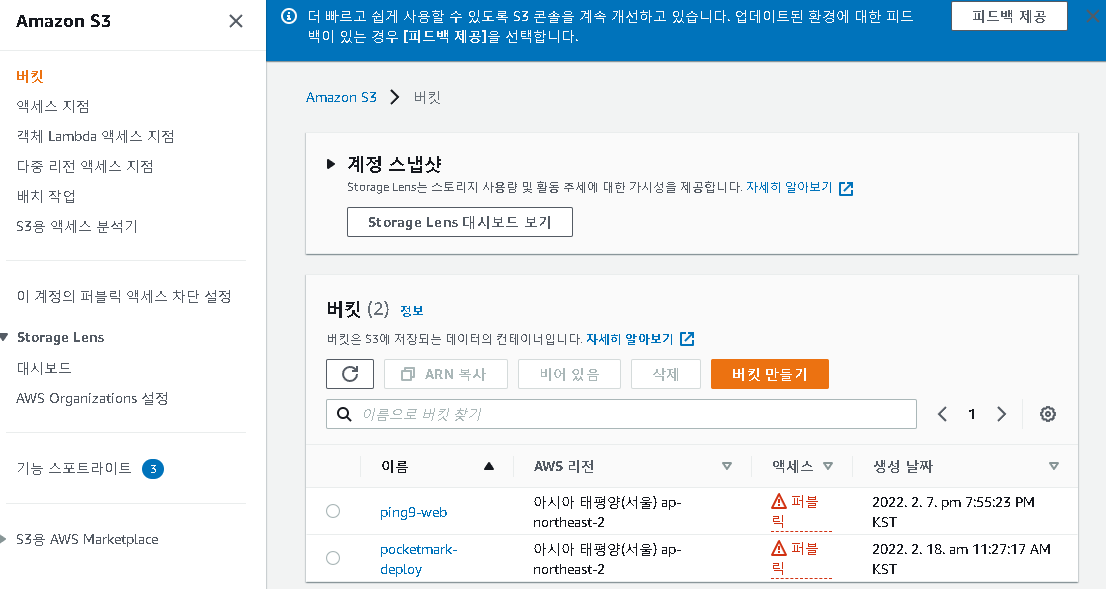The width and height of the screenshot is (1106, 589).
Task: Open table preferences gear icon
Action: point(1047,414)
